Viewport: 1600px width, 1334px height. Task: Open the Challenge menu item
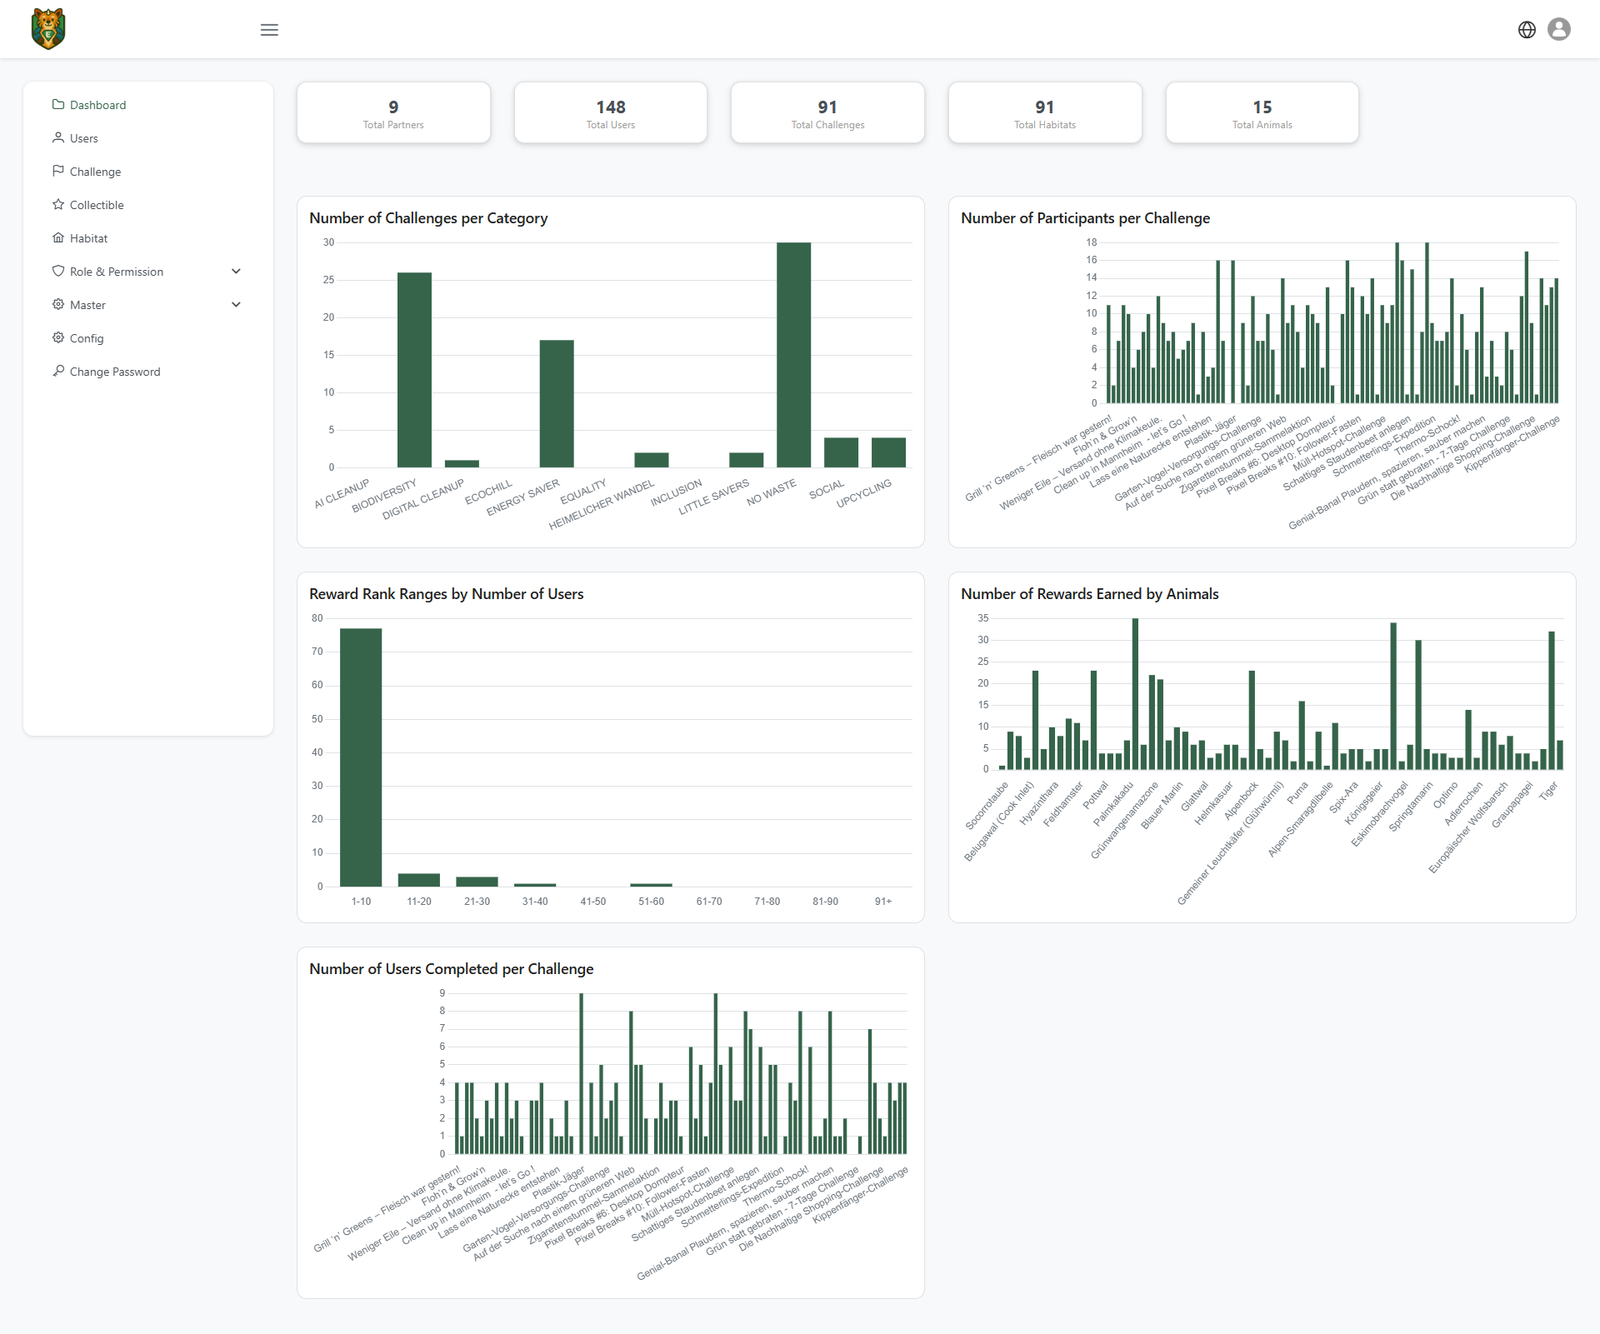[95, 172]
